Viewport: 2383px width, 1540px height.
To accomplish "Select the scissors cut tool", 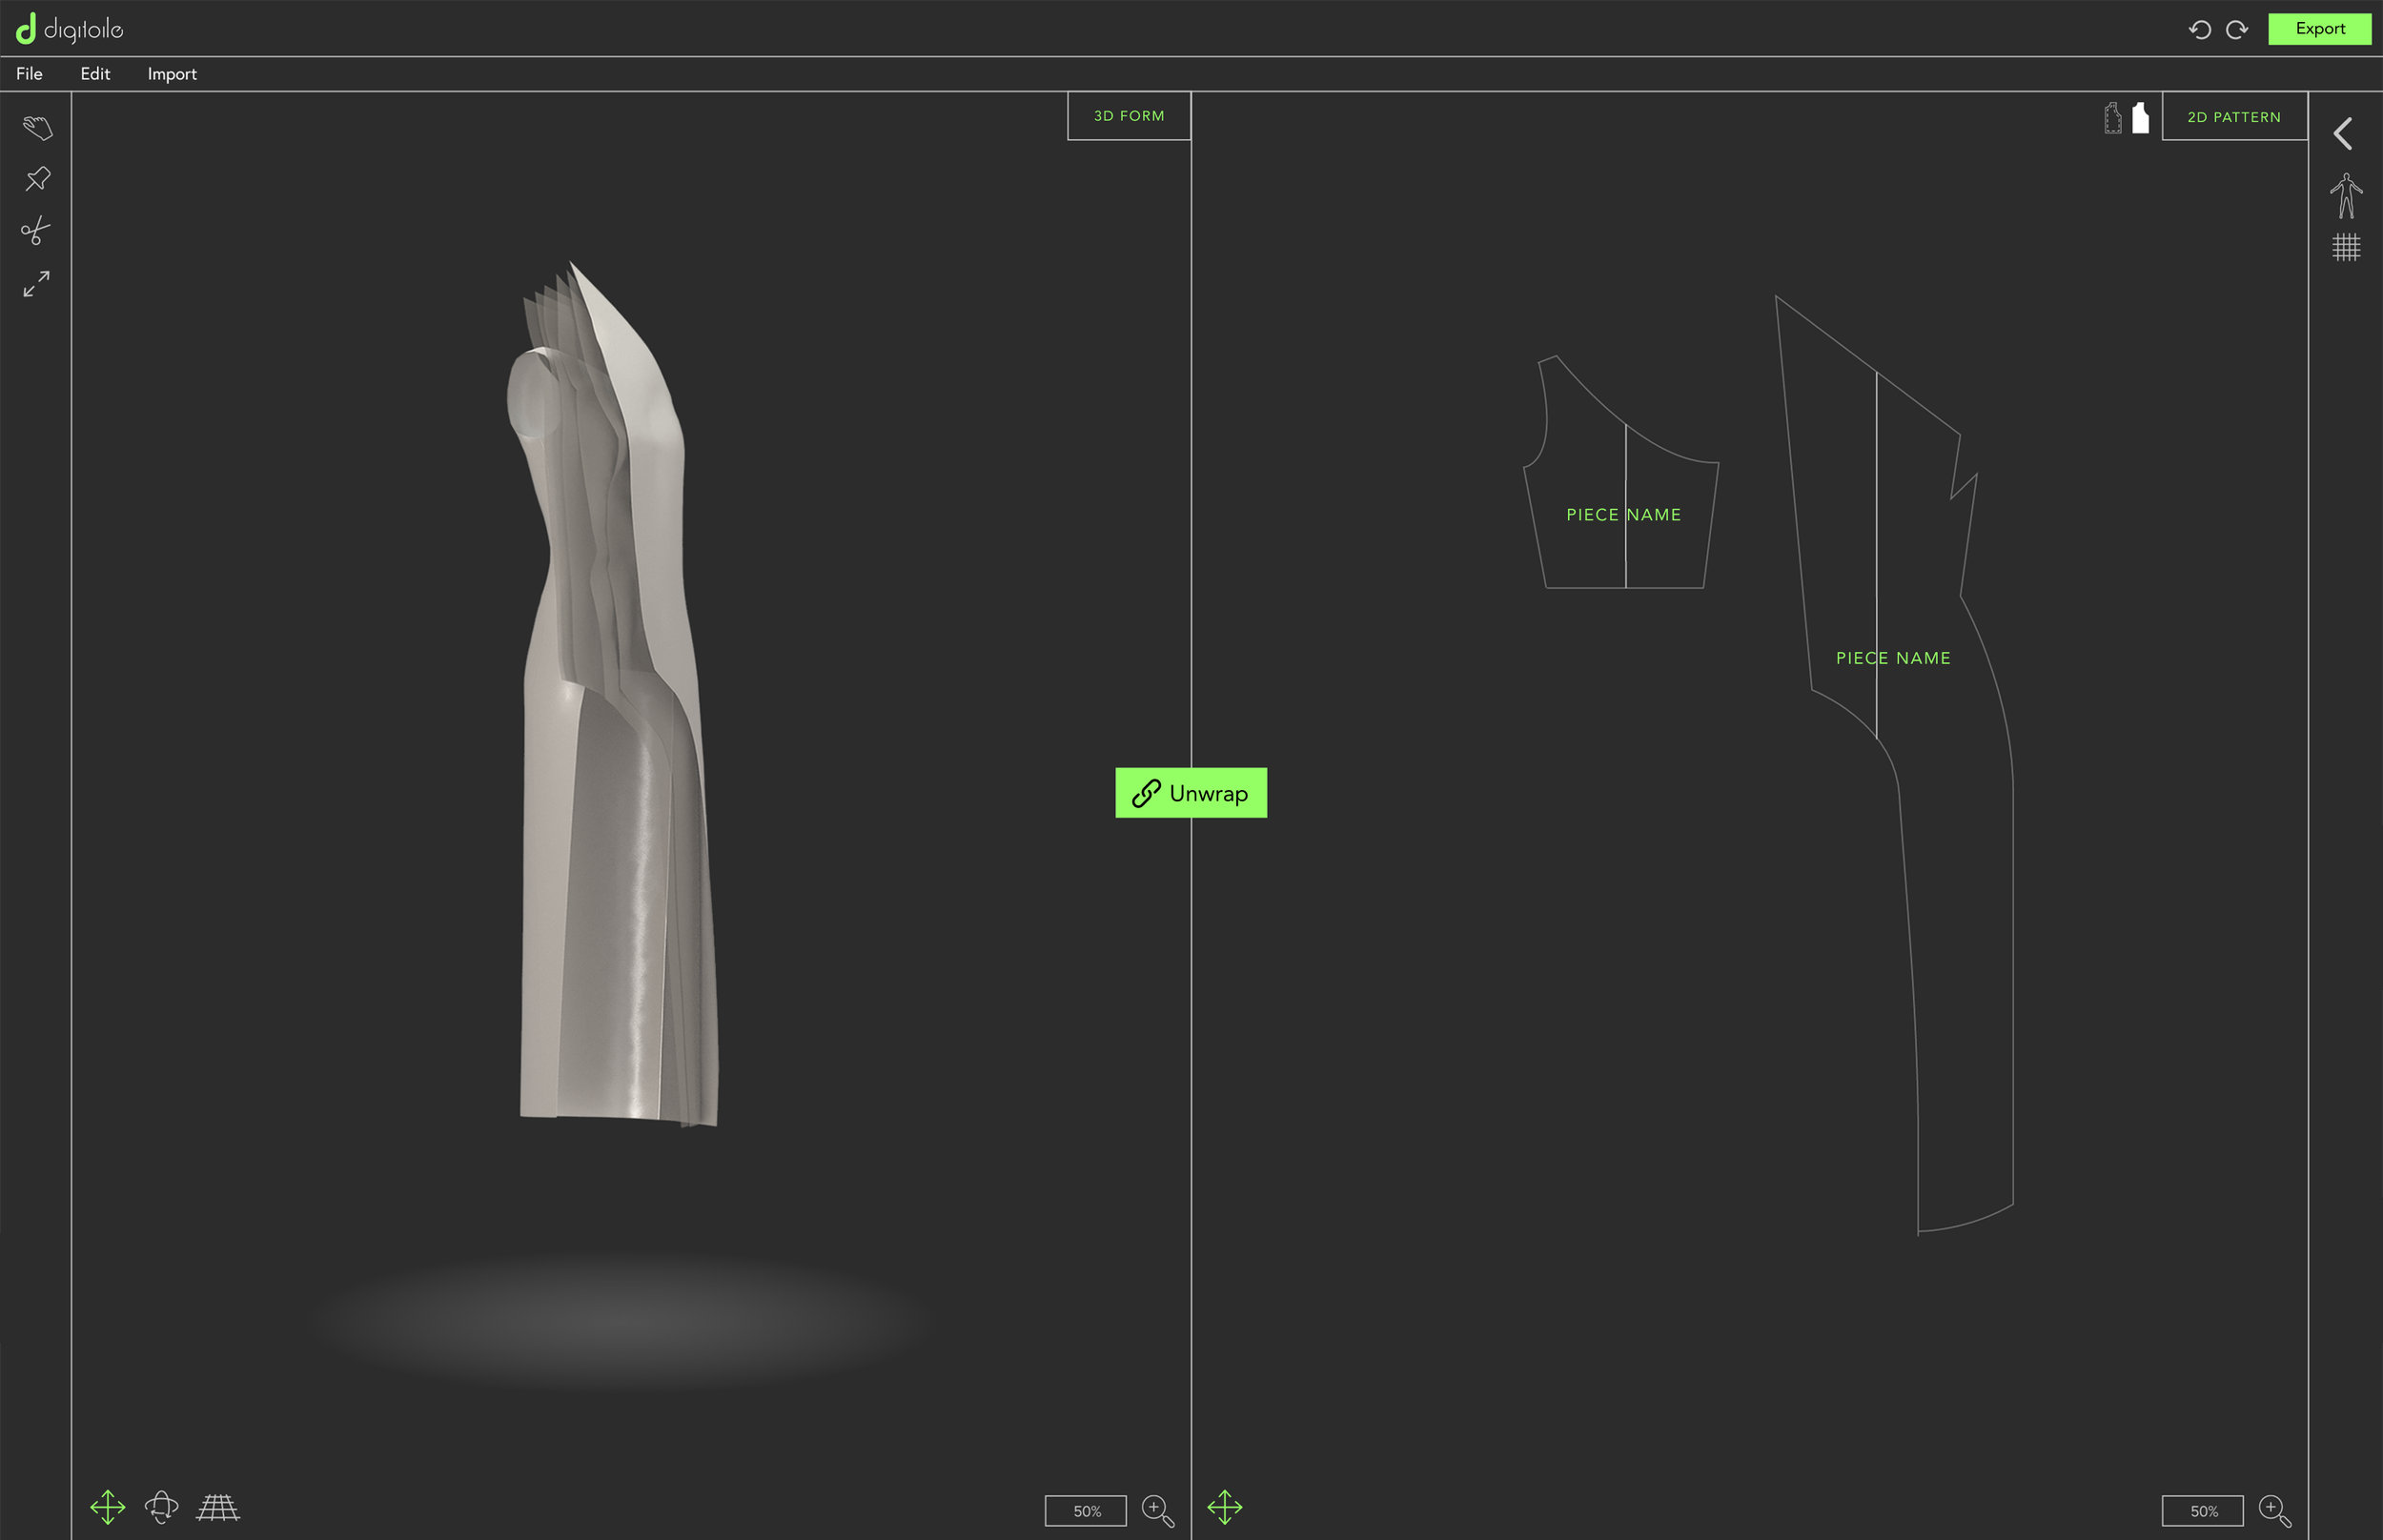I will click(36, 231).
